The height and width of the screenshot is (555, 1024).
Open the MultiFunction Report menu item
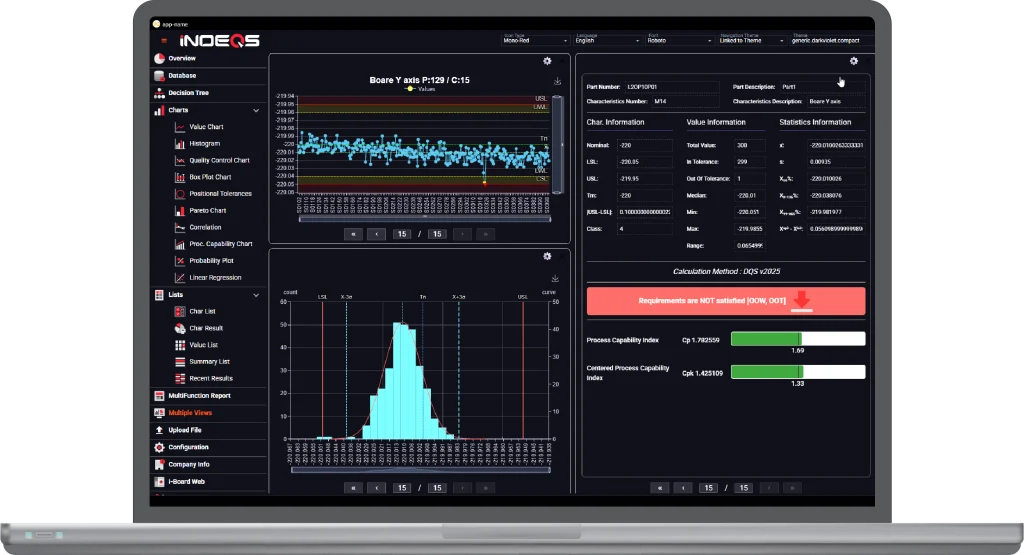coord(199,396)
